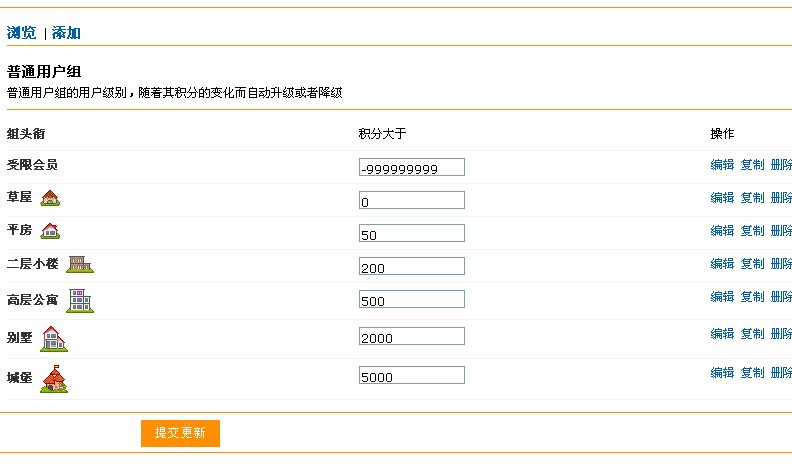
Task: Click the 平房 bungalow icon
Action: (x=50, y=231)
